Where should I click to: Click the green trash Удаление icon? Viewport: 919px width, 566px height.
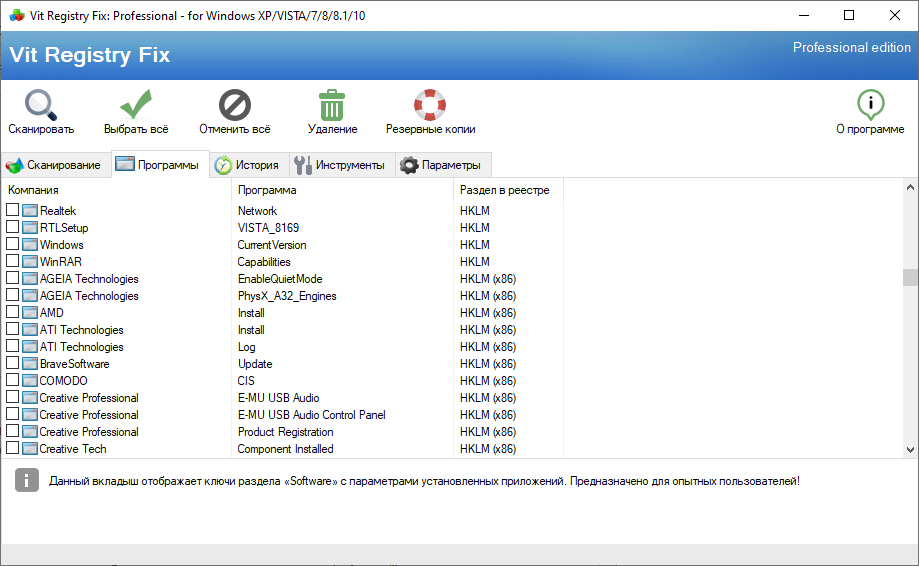click(x=332, y=105)
